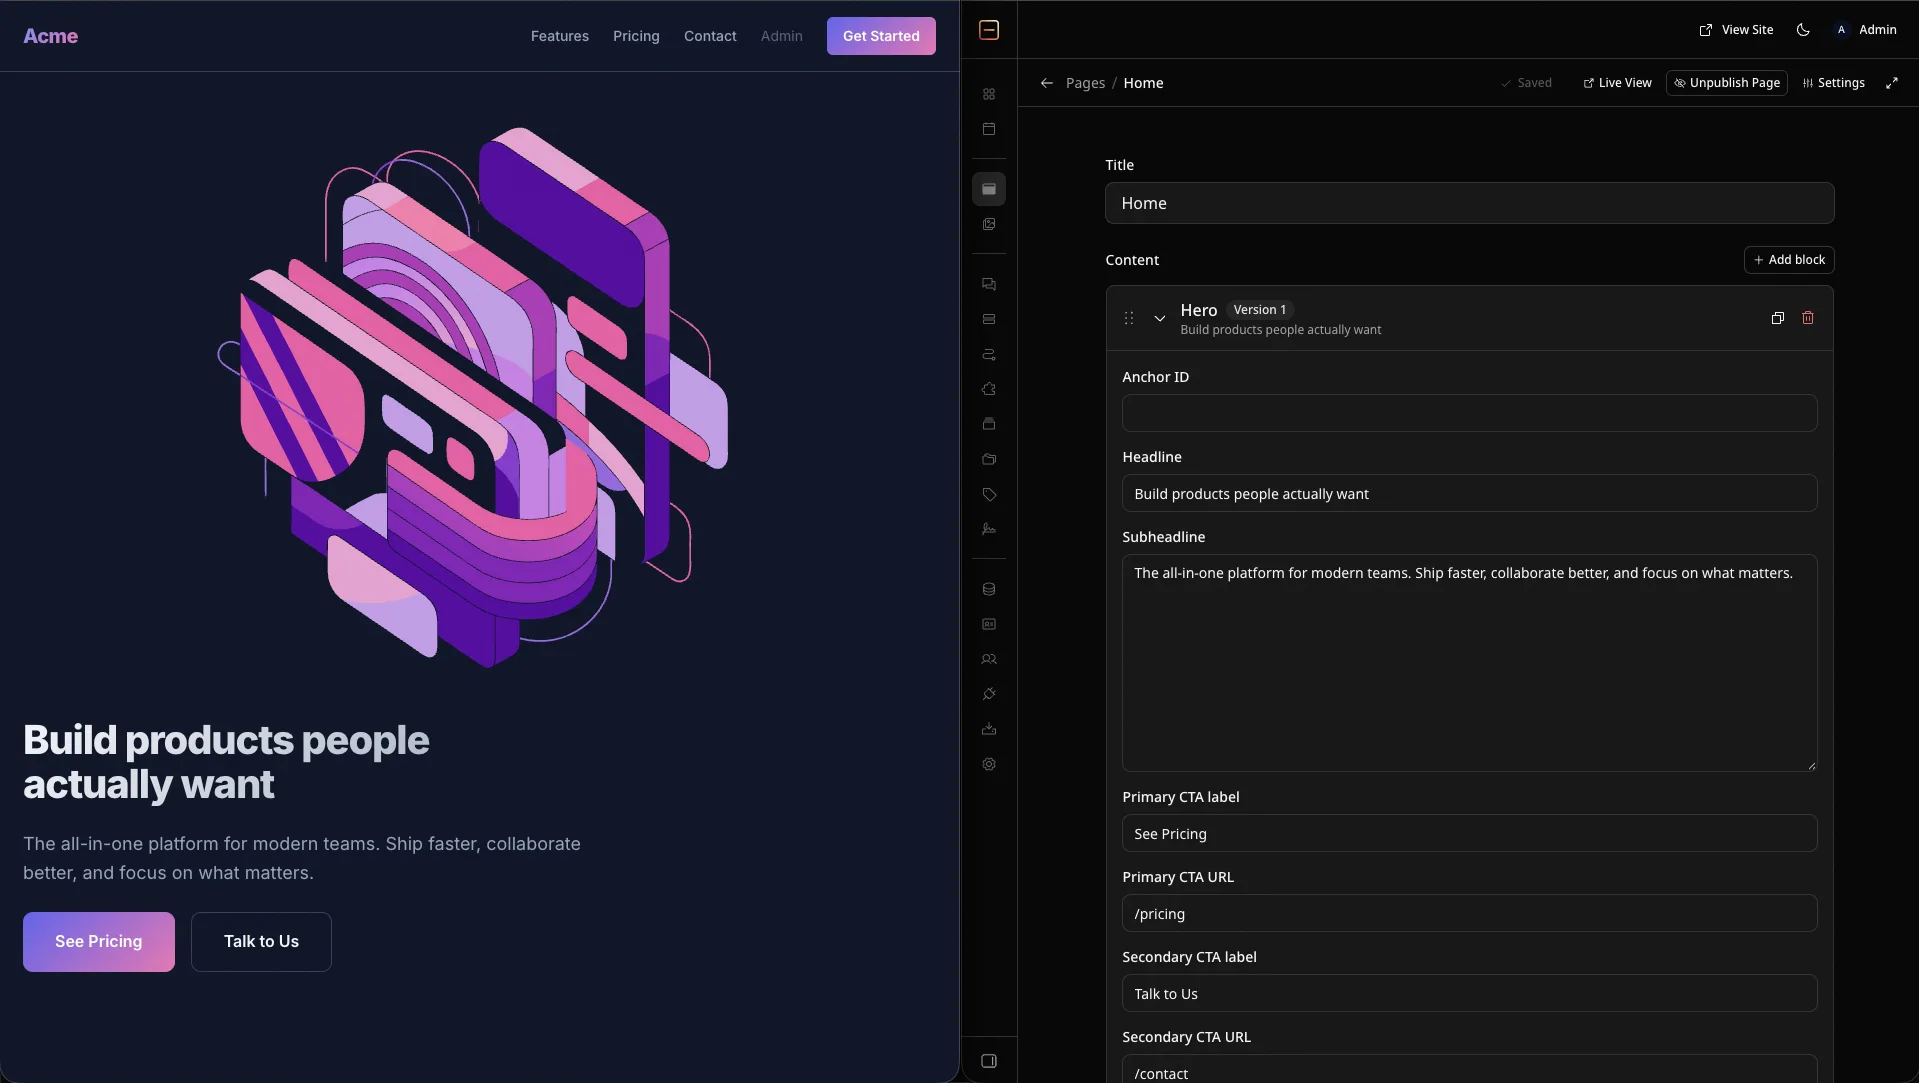Click the back arrow next to Pages
The height and width of the screenshot is (1083, 1919).
(x=1046, y=83)
